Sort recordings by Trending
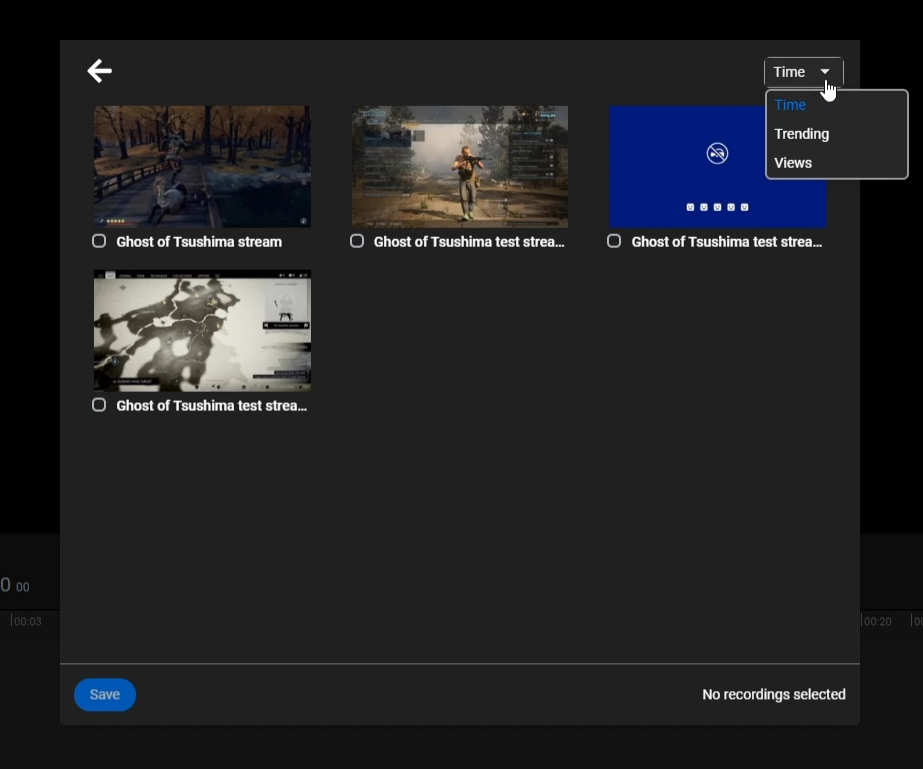The height and width of the screenshot is (769, 923). click(801, 134)
